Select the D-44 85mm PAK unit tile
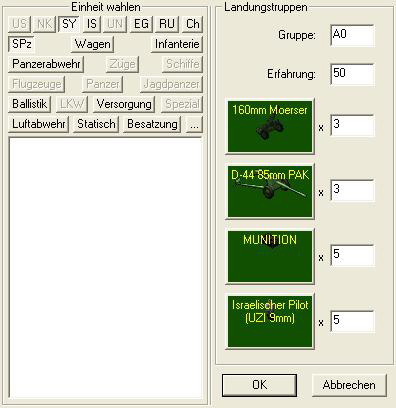This screenshot has height=408, width=396. coord(270,192)
